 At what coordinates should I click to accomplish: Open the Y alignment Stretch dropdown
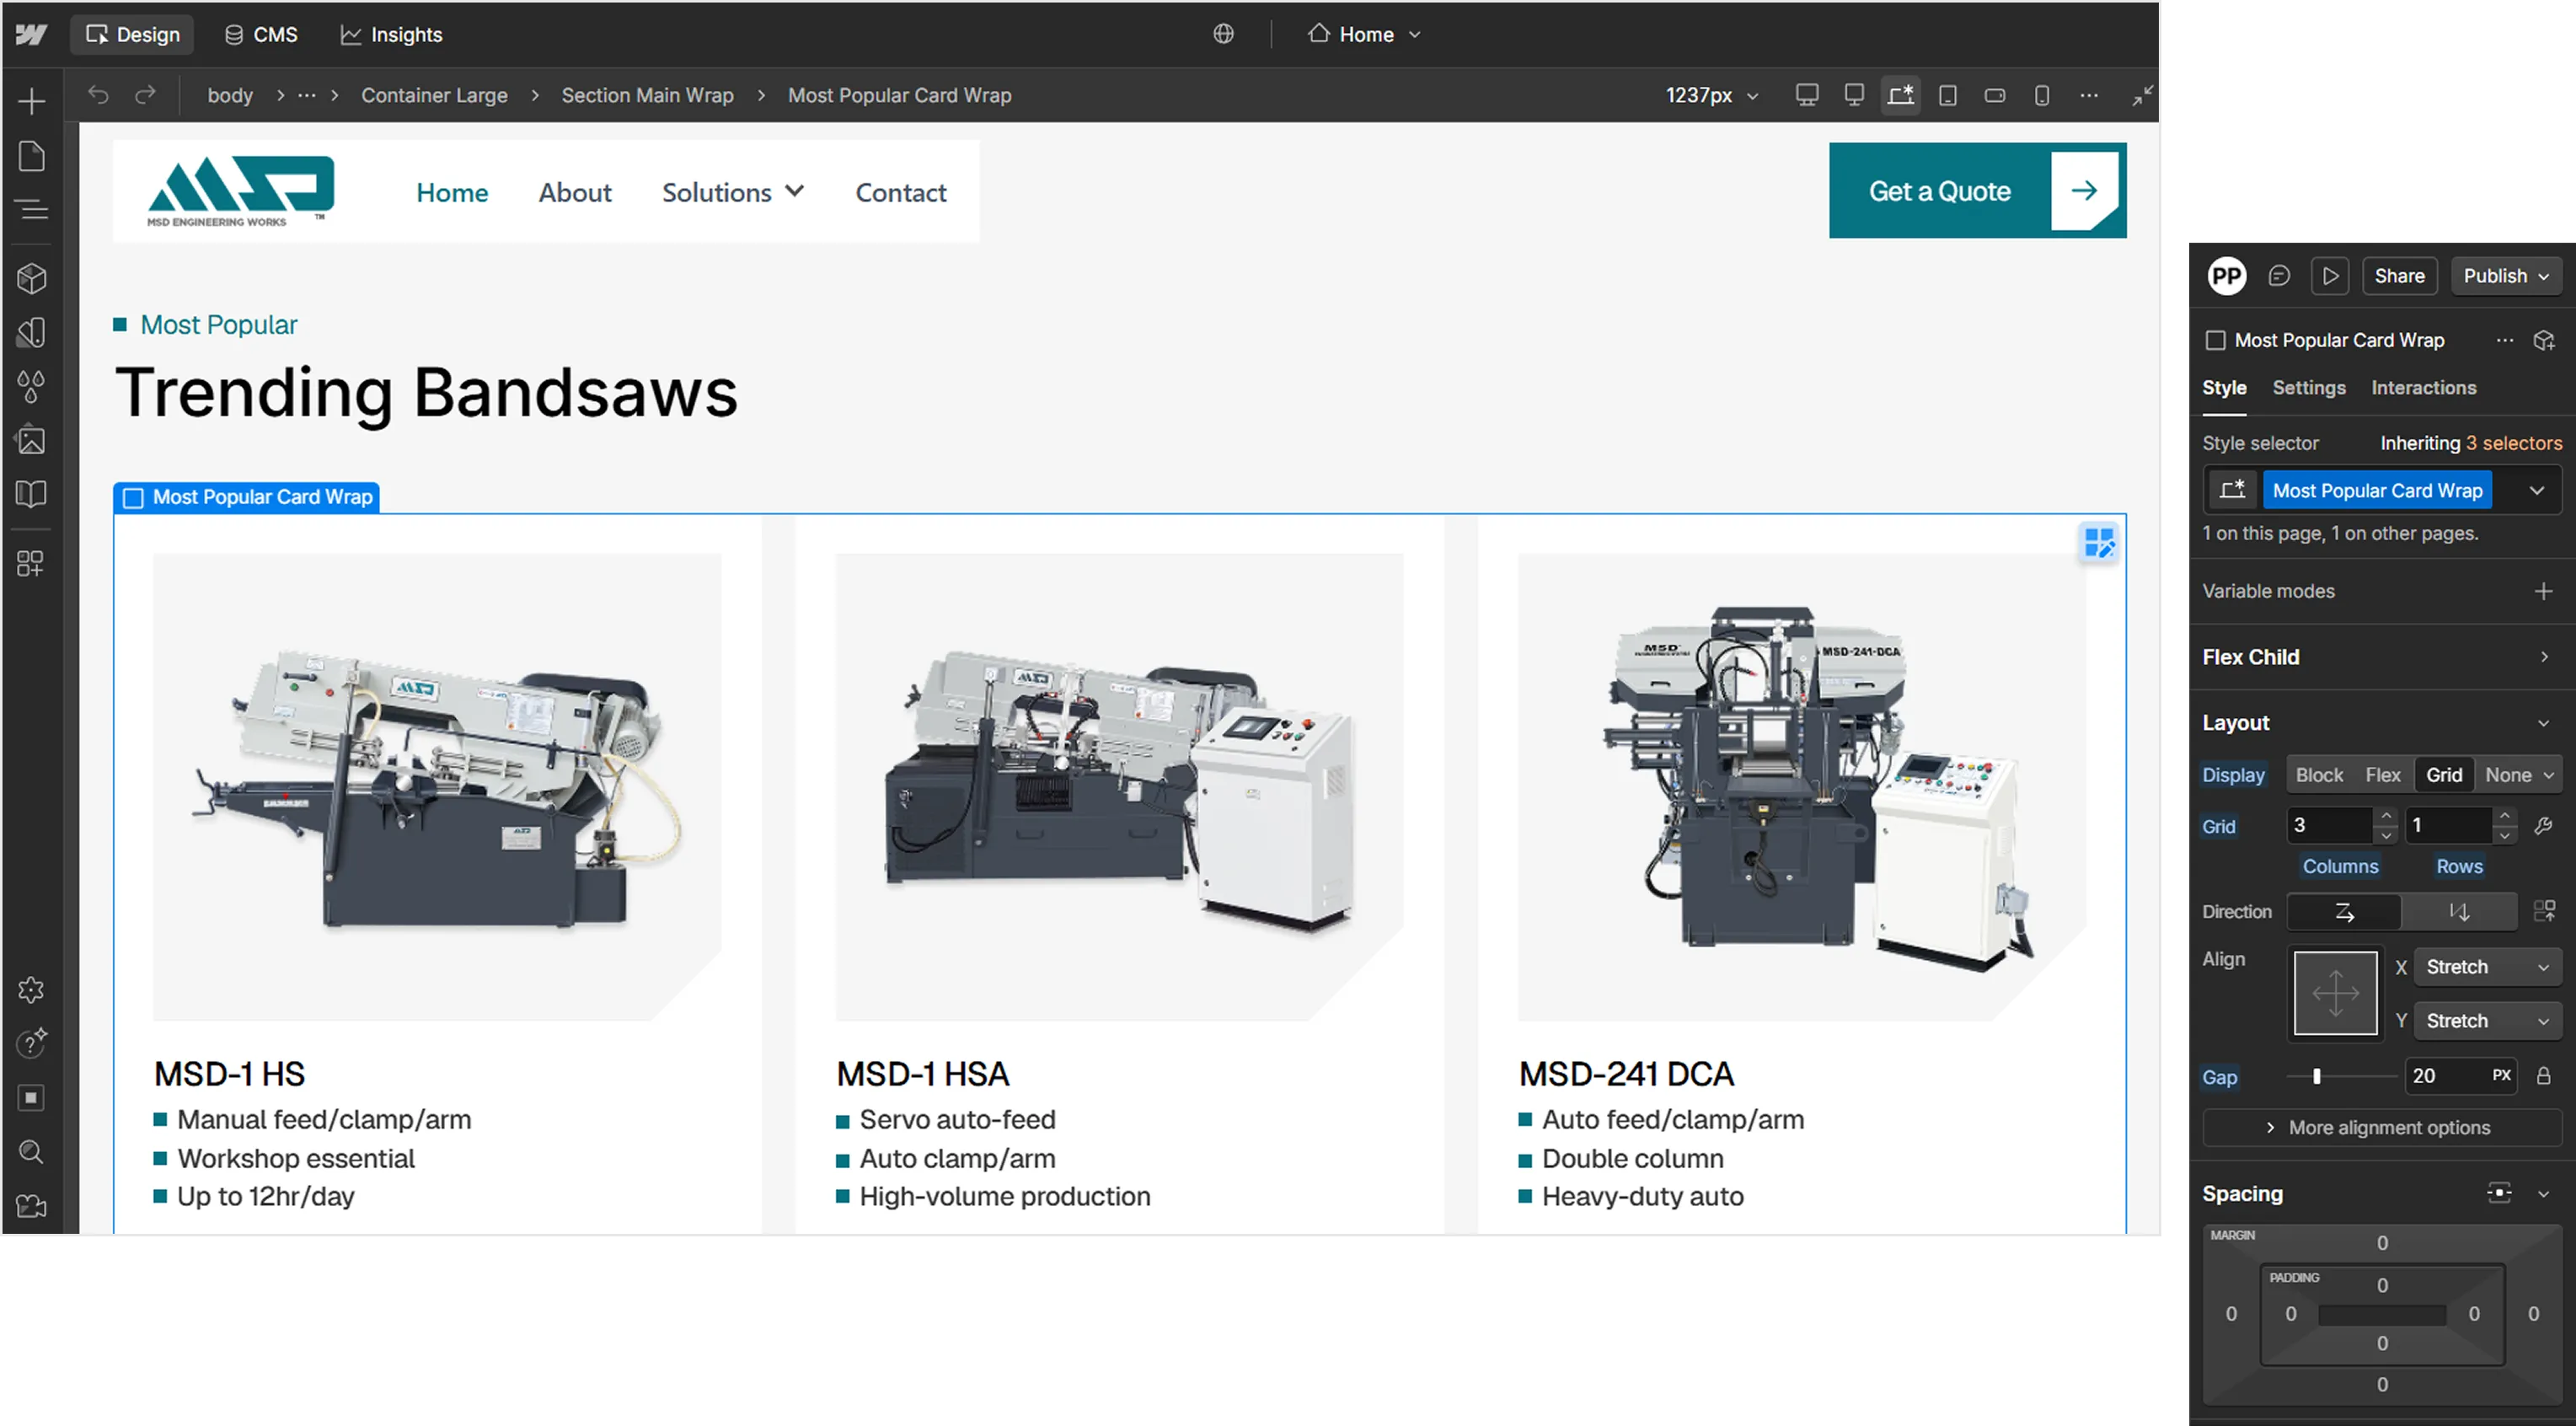[2488, 1021]
